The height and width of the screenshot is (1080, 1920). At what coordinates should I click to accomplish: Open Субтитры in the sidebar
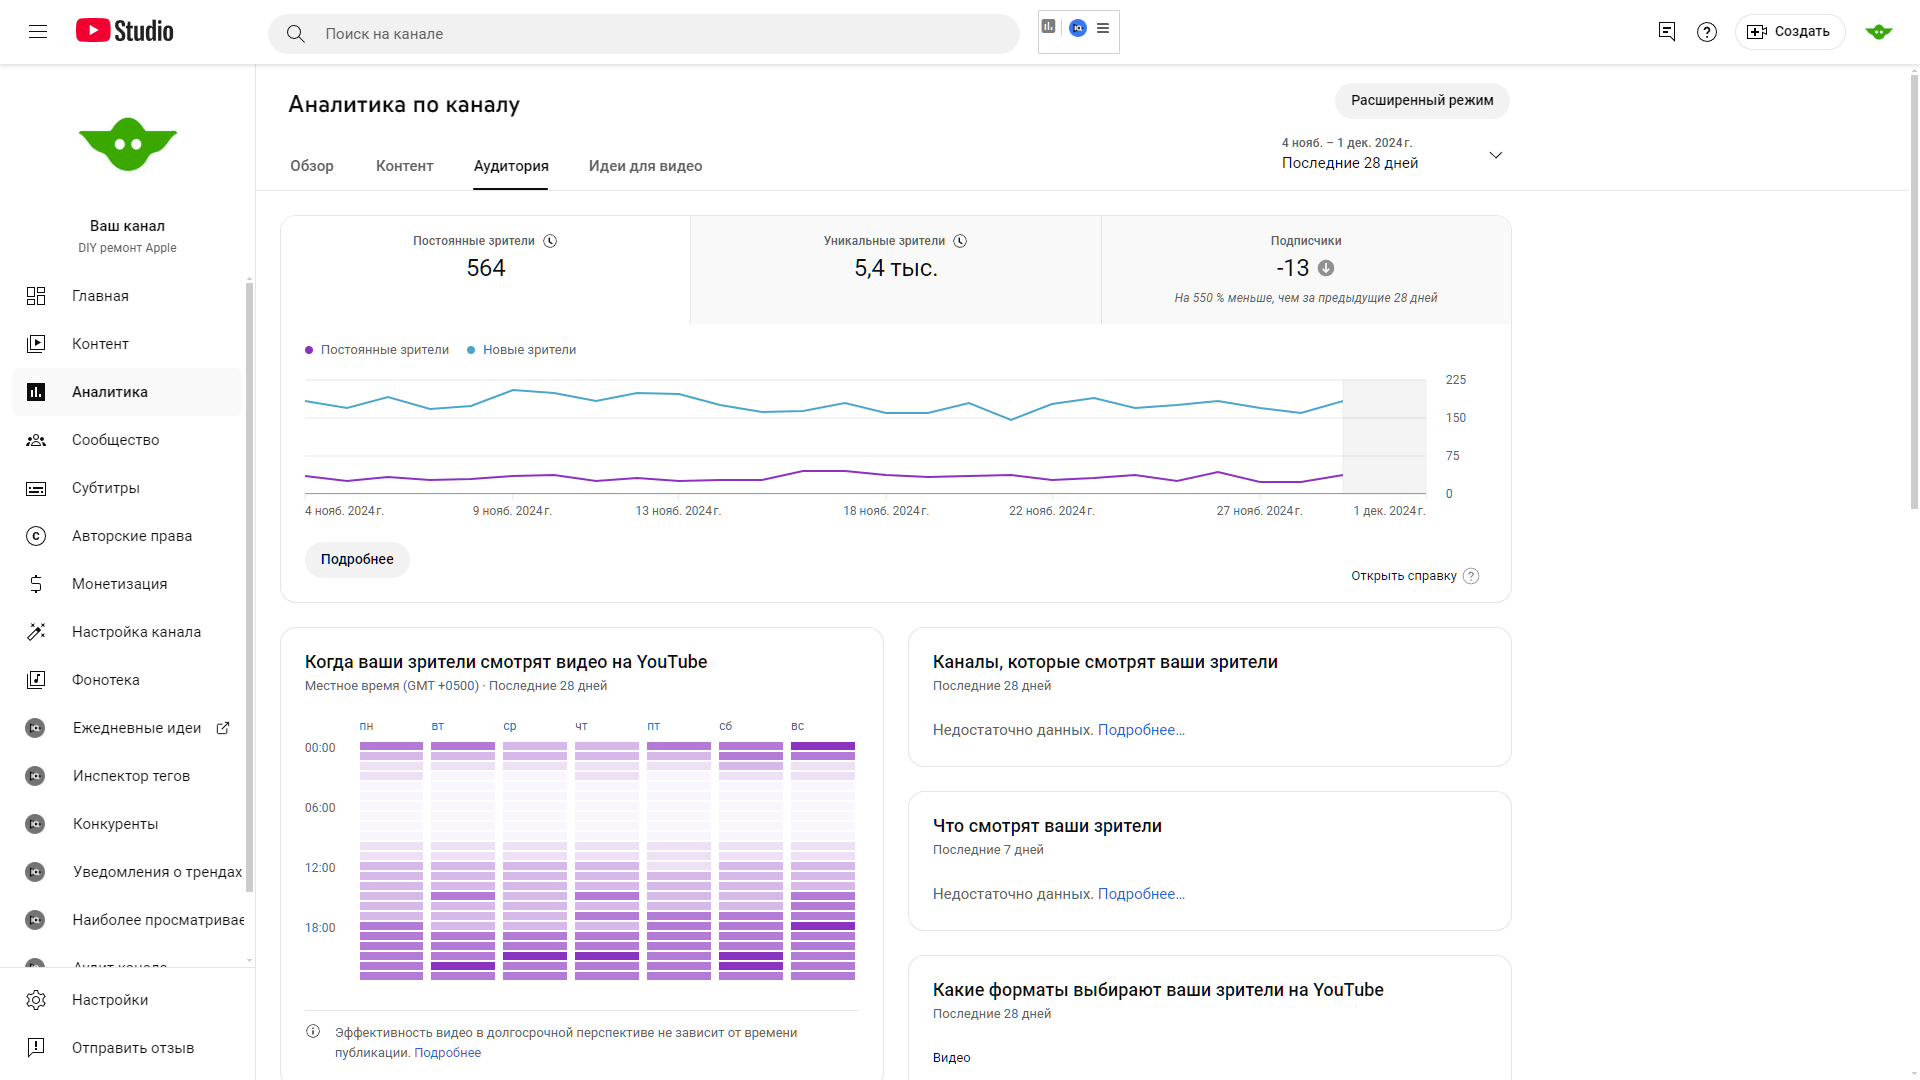(x=128, y=488)
